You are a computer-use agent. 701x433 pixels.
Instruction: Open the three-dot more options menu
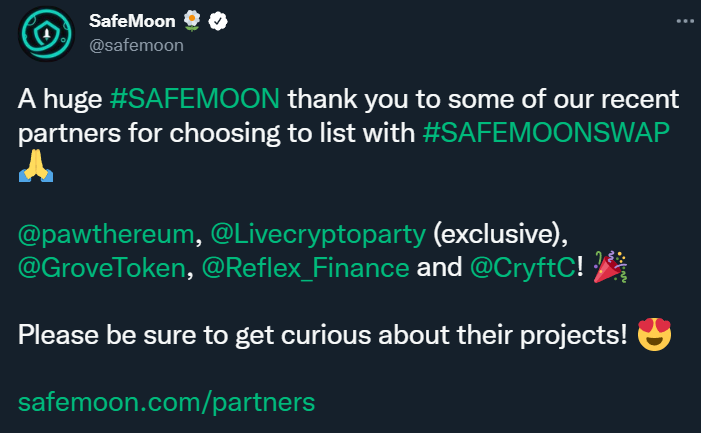684,21
